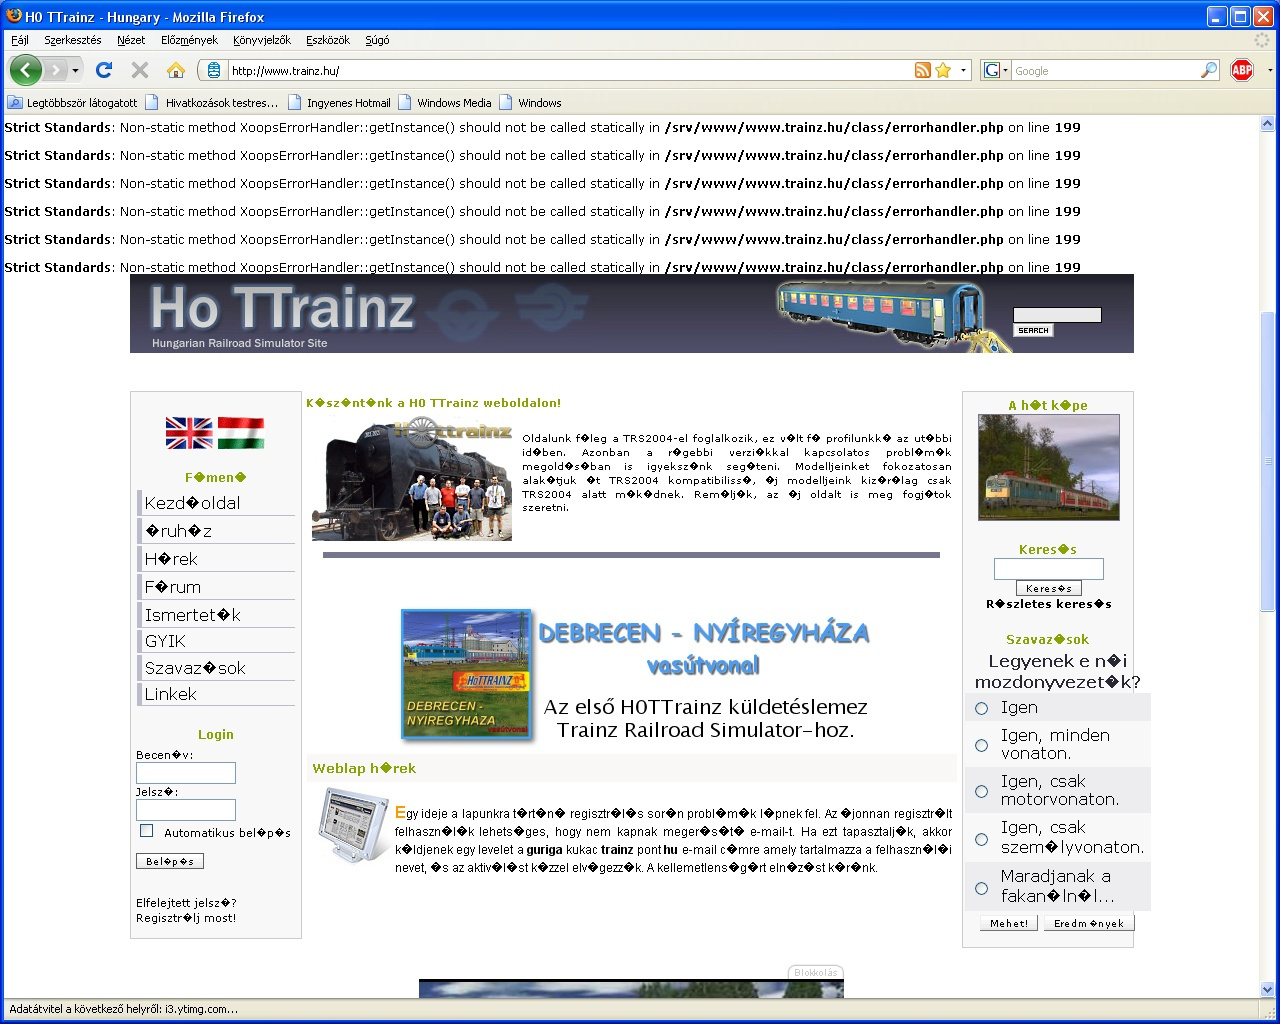Click the Keresés button in right panel

pyautogui.click(x=1049, y=588)
